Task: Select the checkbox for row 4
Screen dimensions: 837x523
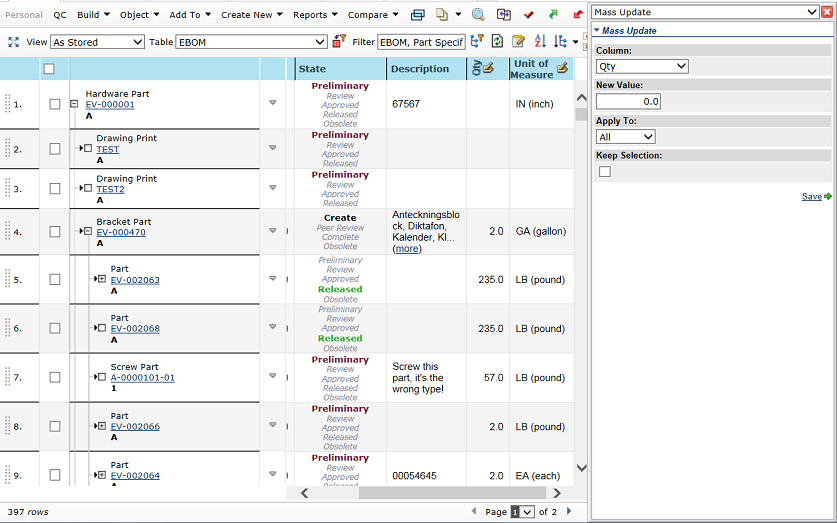Action: 55,232
